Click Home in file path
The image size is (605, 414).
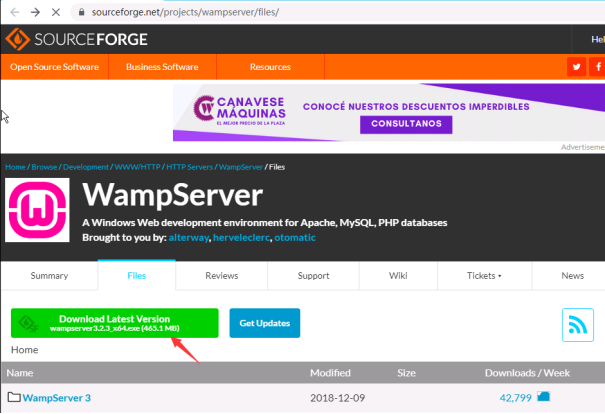point(25,350)
